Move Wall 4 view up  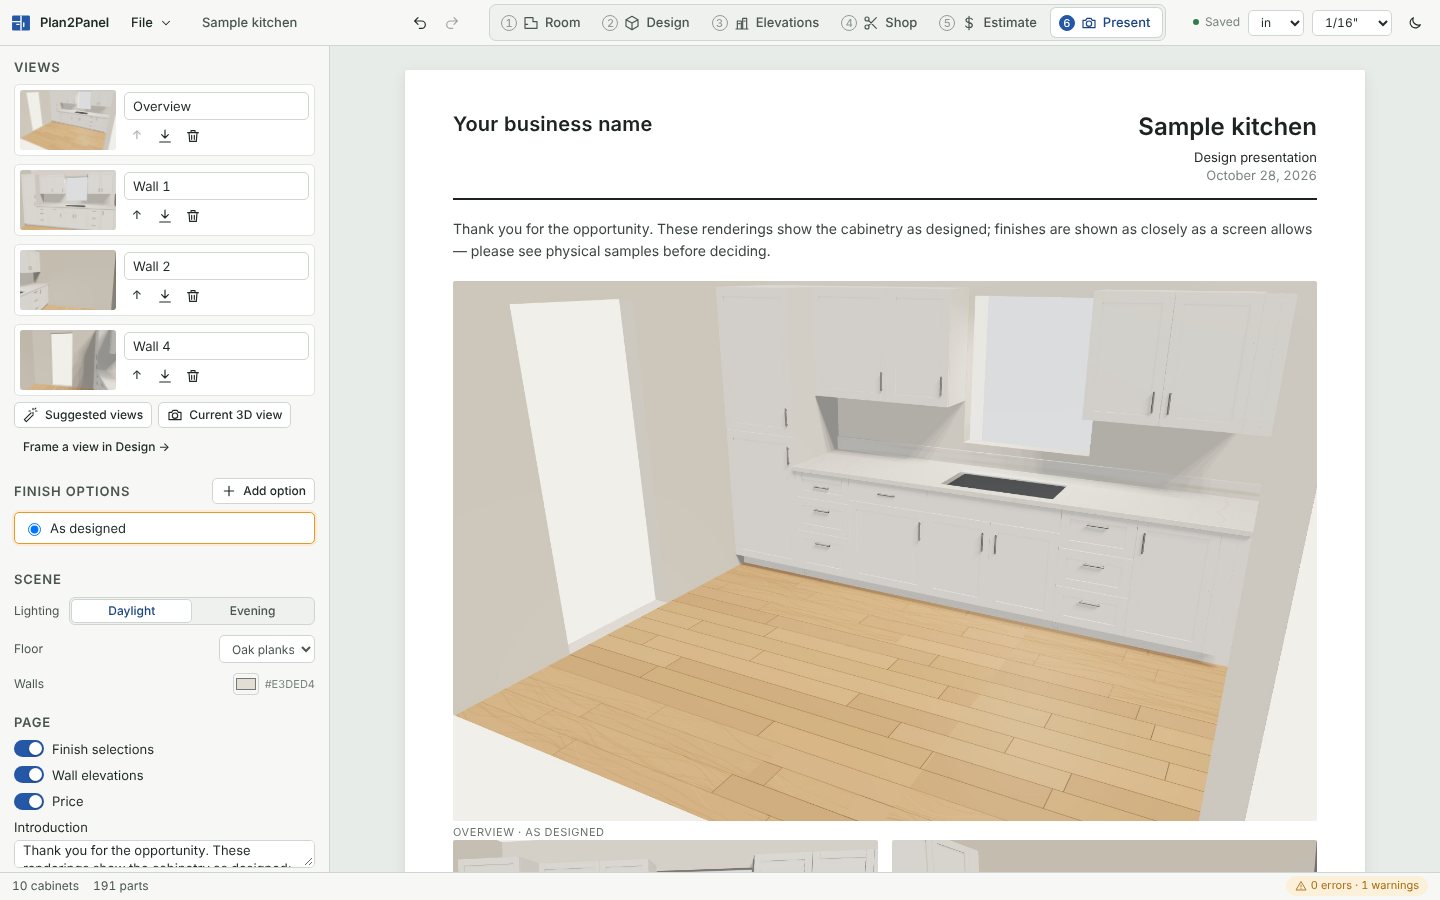pos(137,376)
